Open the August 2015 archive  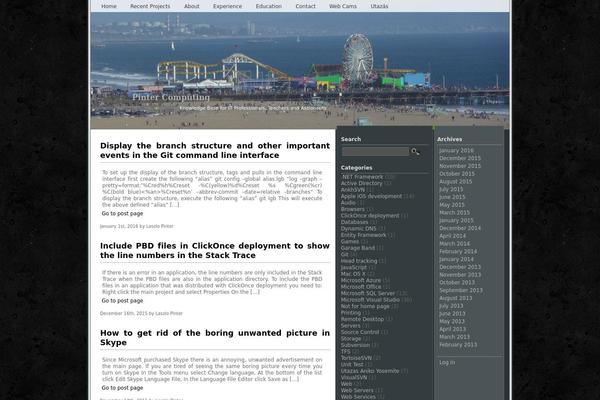(x=456, y=182)
